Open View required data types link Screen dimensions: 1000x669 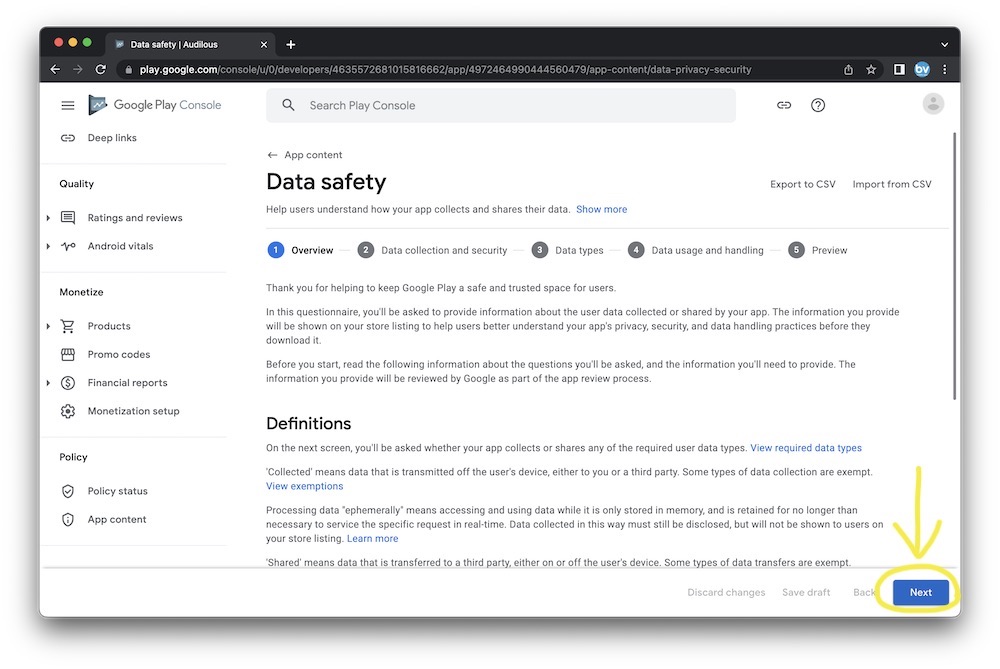(805, 448)
